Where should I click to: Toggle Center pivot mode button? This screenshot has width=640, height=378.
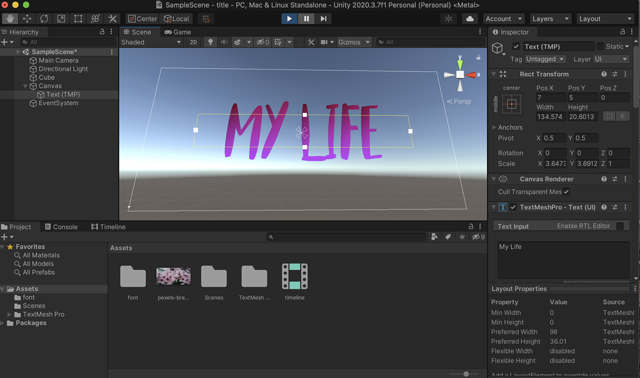pyautogui.click(x=142, y=19)
